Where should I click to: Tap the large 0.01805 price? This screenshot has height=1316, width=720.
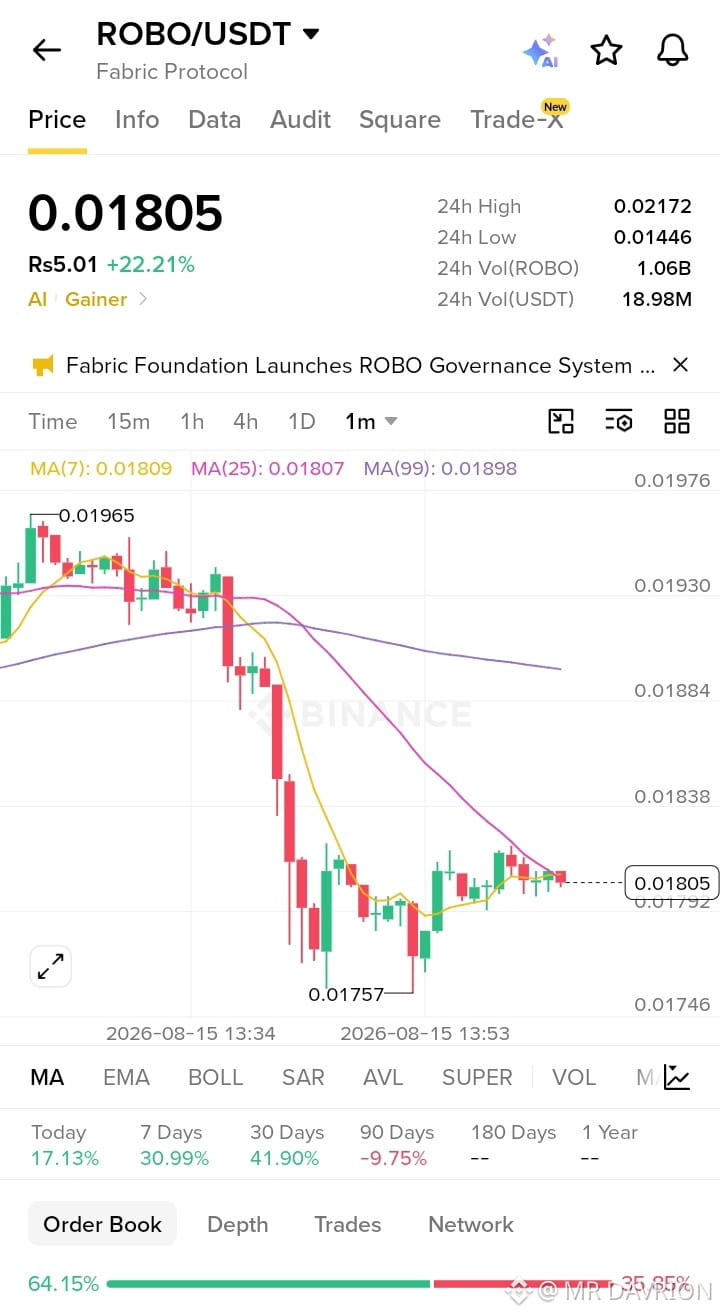pos(125,213)
